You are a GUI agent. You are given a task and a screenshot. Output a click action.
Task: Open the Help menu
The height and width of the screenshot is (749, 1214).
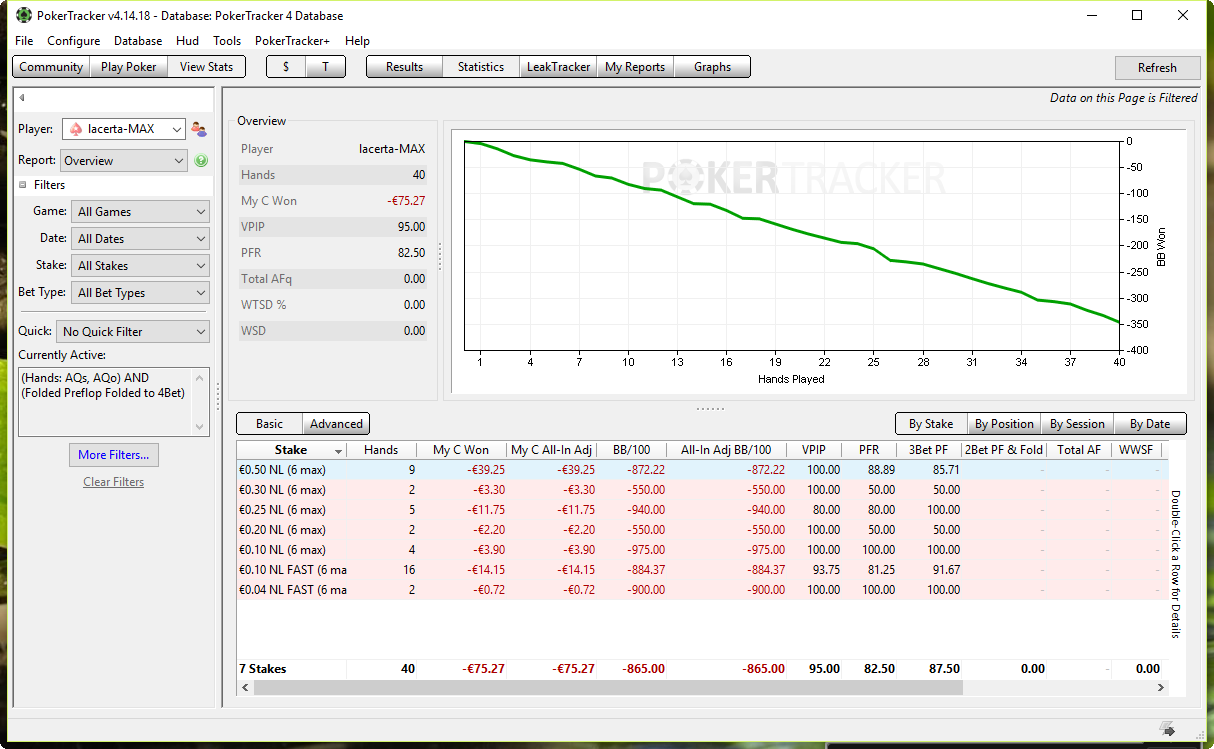click(357, 41)
